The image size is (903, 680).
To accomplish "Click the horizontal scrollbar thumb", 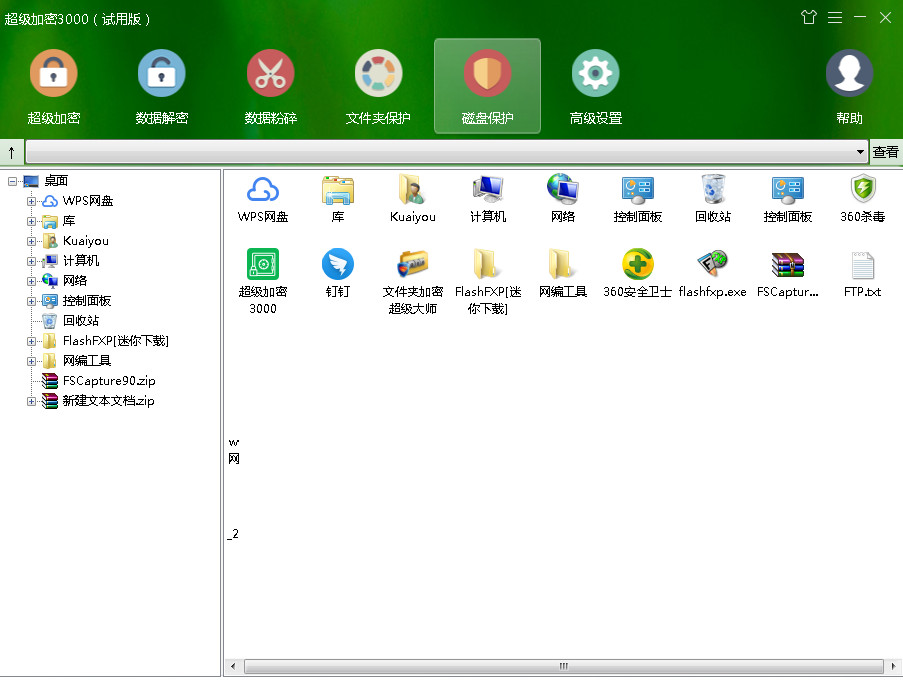I will tap(564, 666).
